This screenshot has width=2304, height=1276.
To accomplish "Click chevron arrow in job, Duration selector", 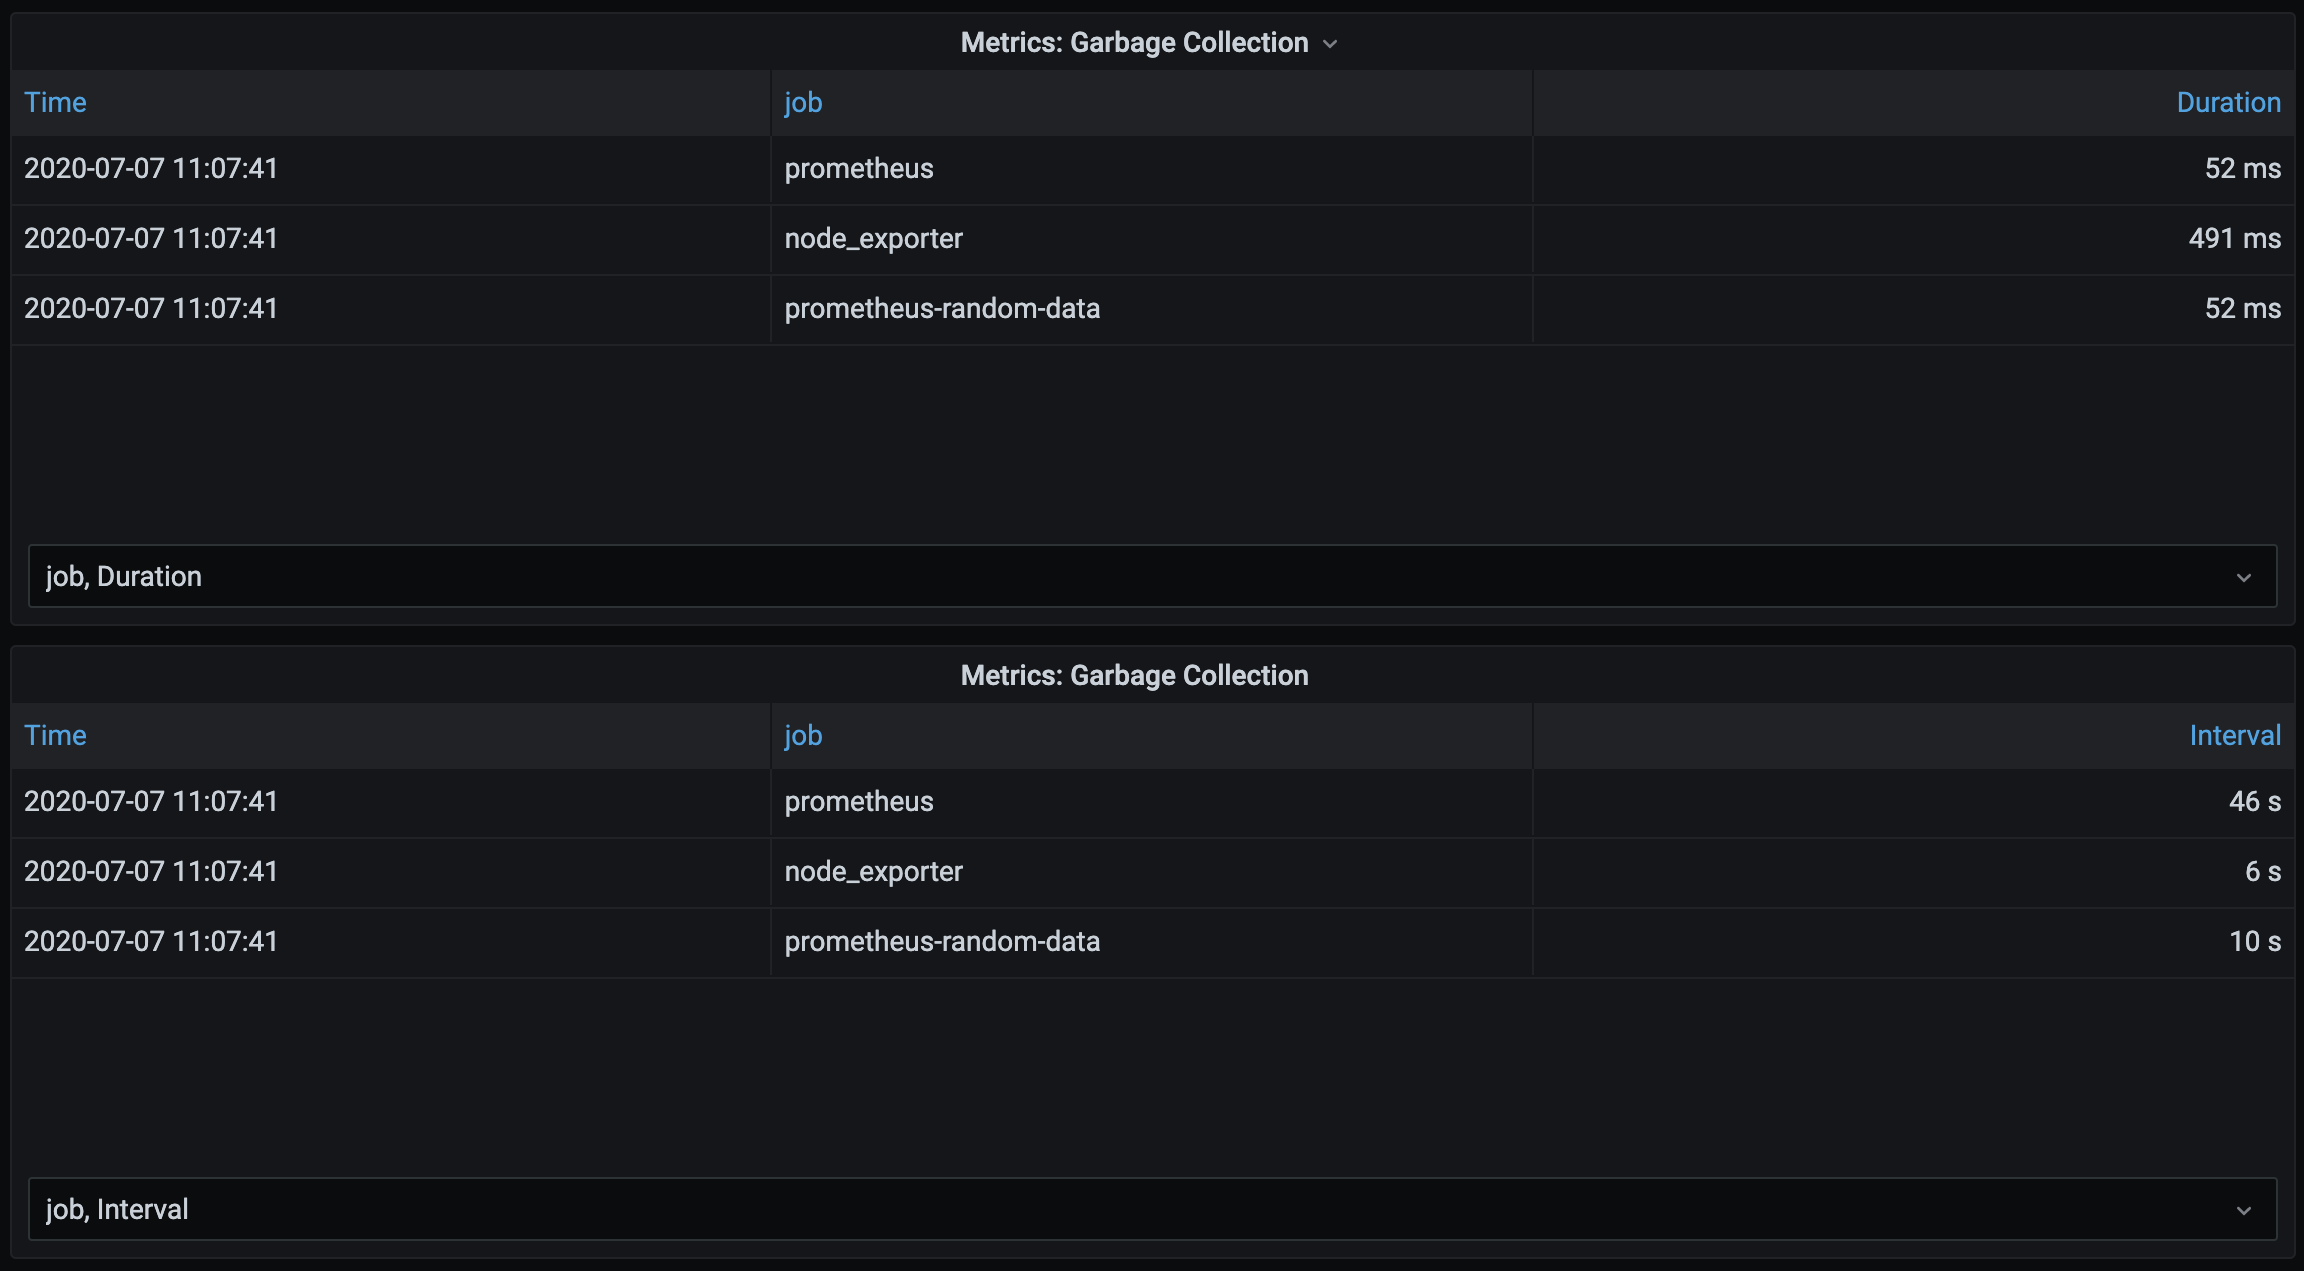I will tap(2244, 577).
